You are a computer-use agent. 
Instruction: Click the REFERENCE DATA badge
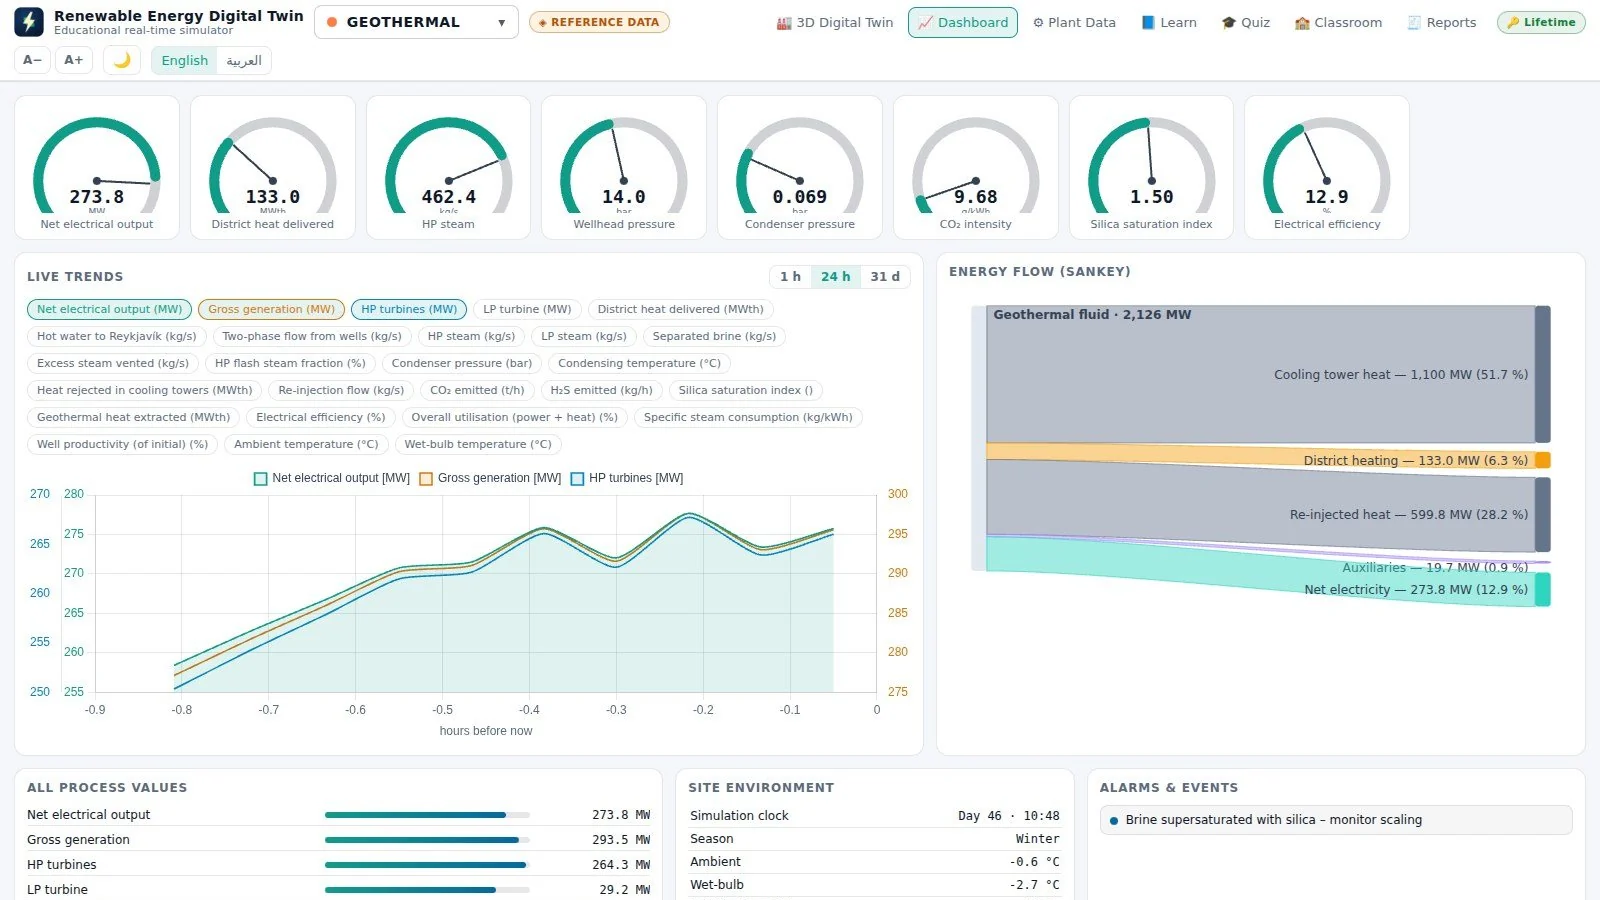[x=599, y=22]
